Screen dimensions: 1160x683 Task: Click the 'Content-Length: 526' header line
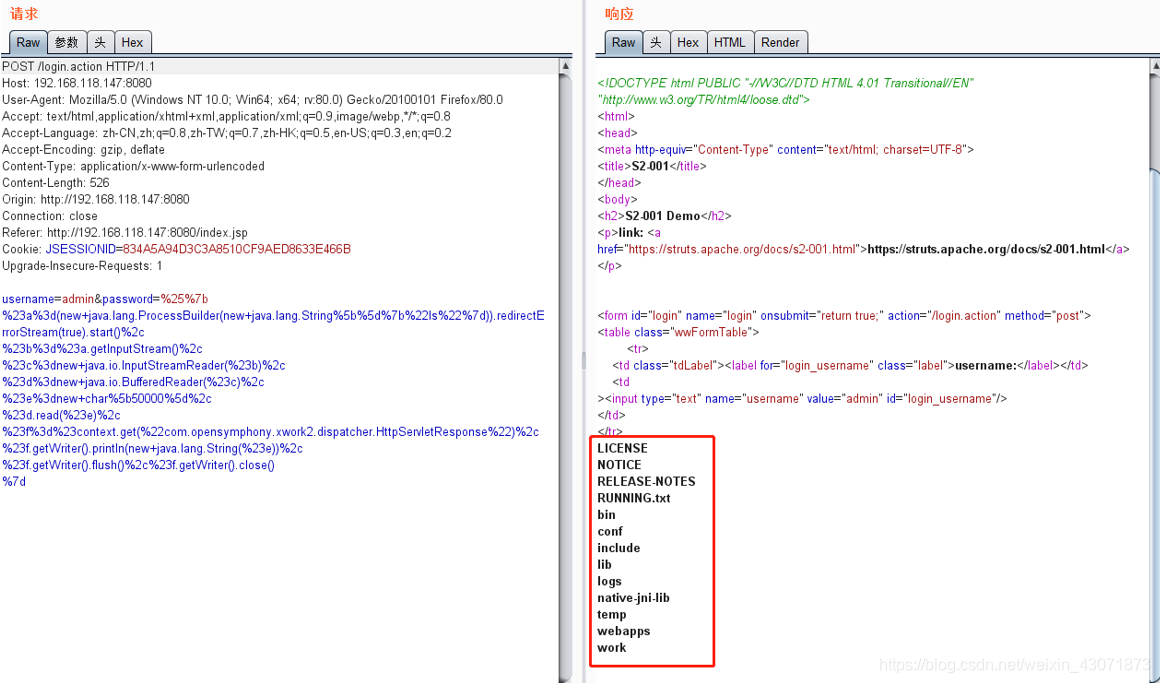tap(55, 183)
